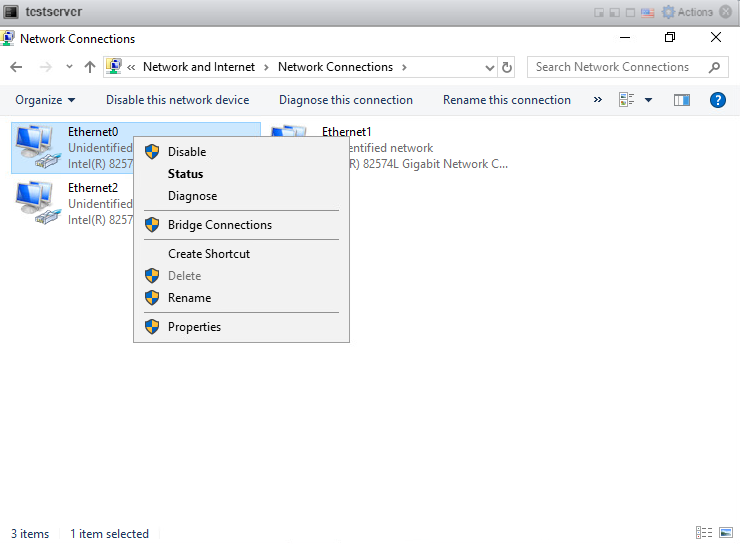The height and width of the screenshot is (544, 740).
Task: Click Status in the context menu
Action: point(185,174)
